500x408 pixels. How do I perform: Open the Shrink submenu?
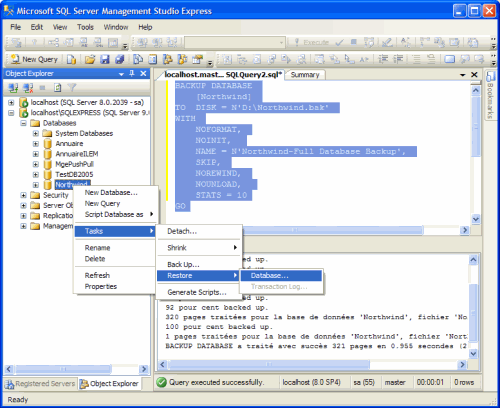pos(199,248)
